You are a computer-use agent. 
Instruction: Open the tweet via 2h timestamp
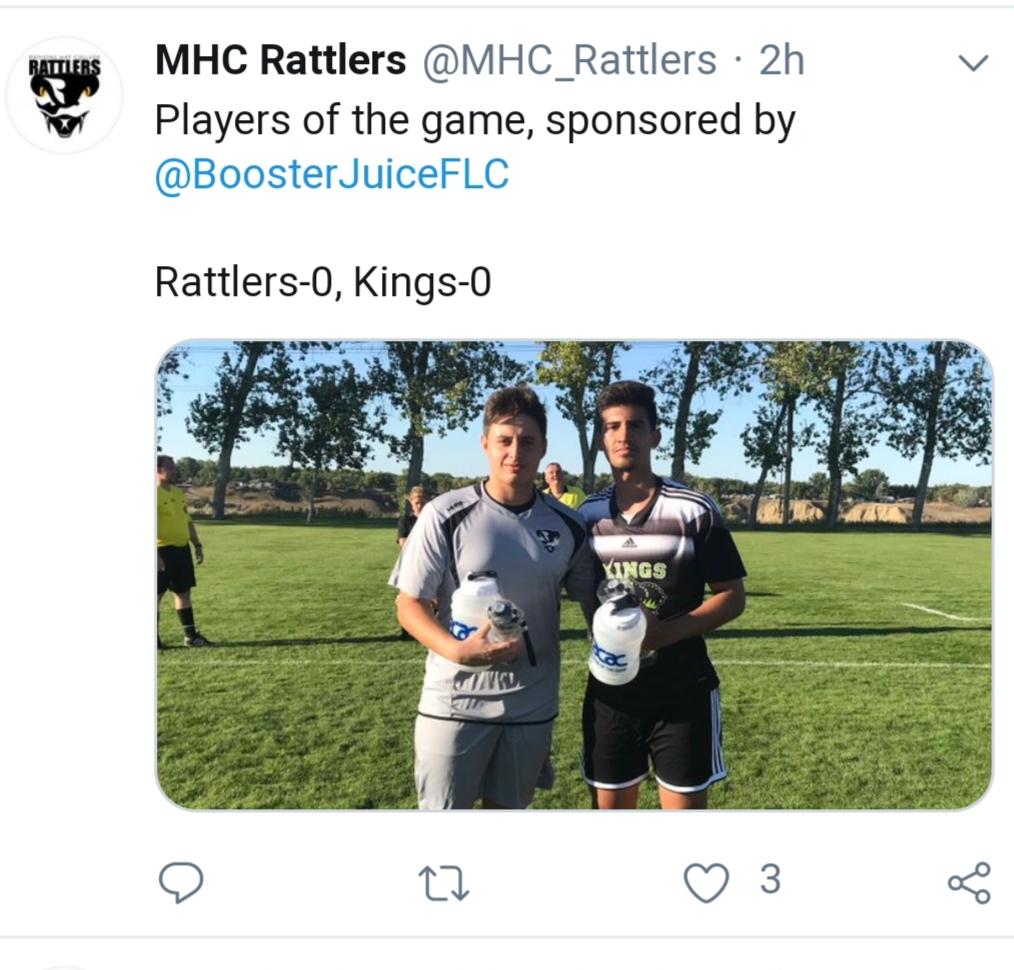tap(782, 60)
